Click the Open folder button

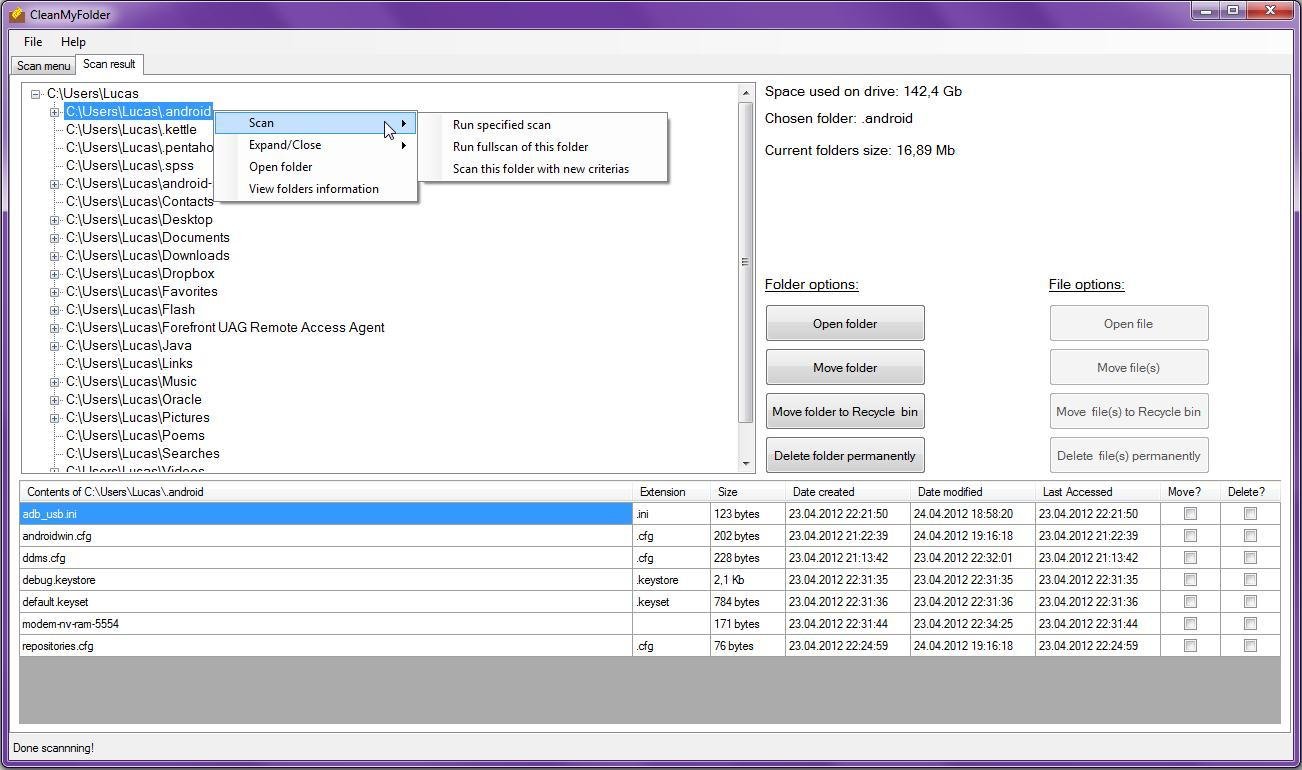coord(845,323)
